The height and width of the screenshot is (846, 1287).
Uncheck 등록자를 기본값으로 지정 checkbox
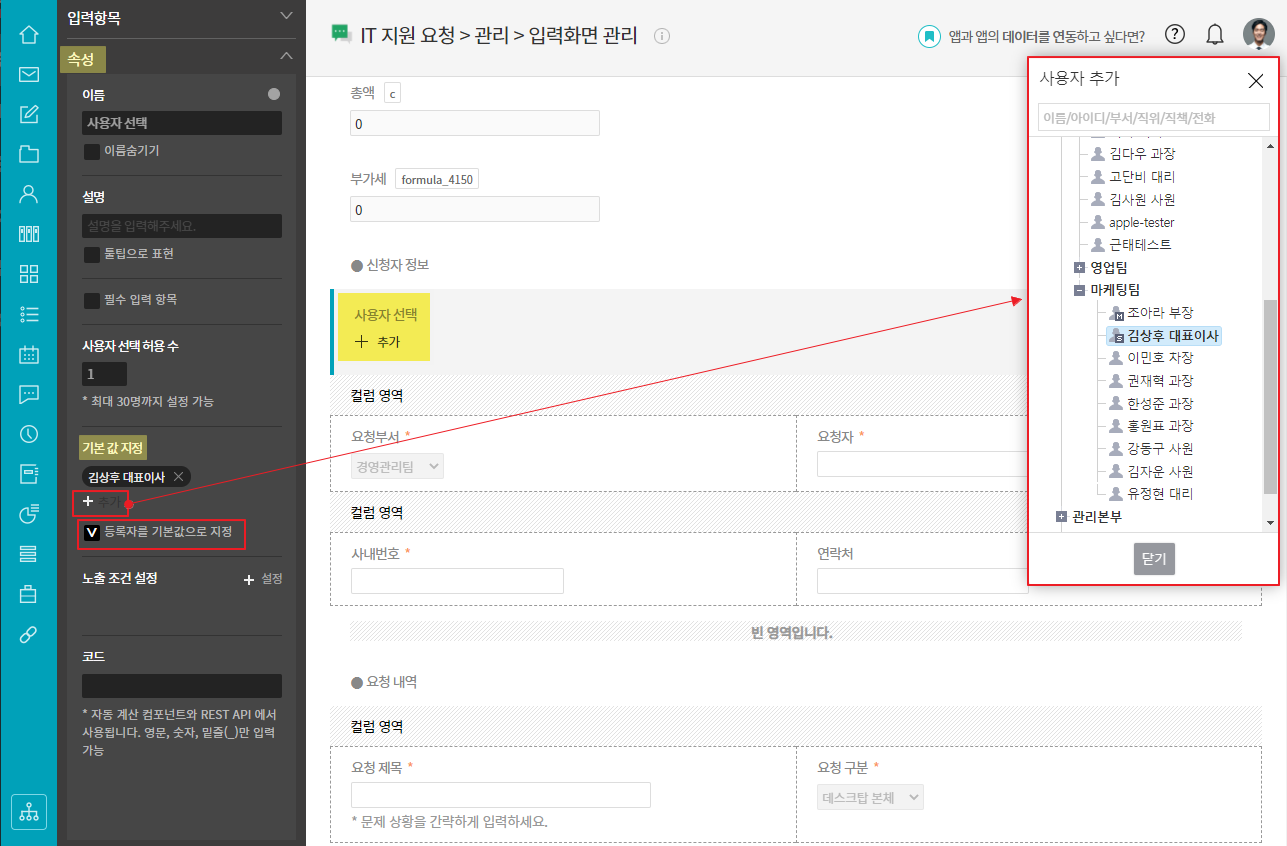tap(92, 533)
